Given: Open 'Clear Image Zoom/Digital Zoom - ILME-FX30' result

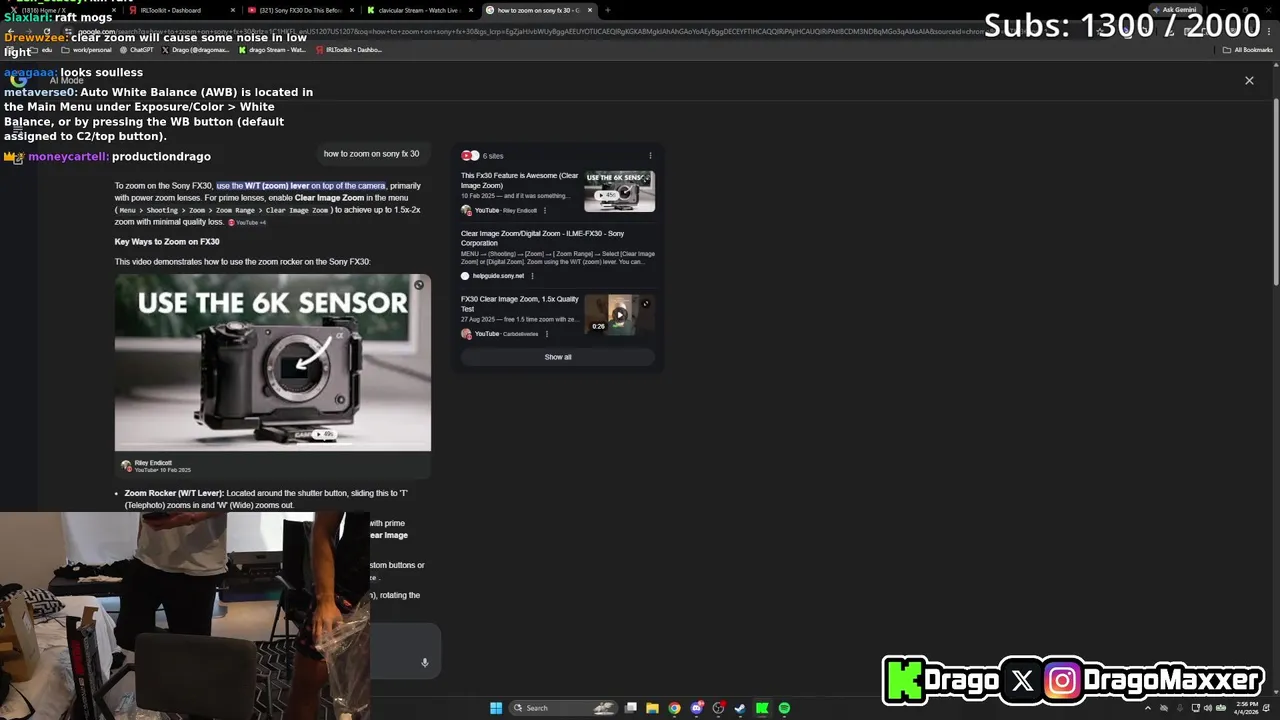Looking at the screenshot, I should point(542,238).
